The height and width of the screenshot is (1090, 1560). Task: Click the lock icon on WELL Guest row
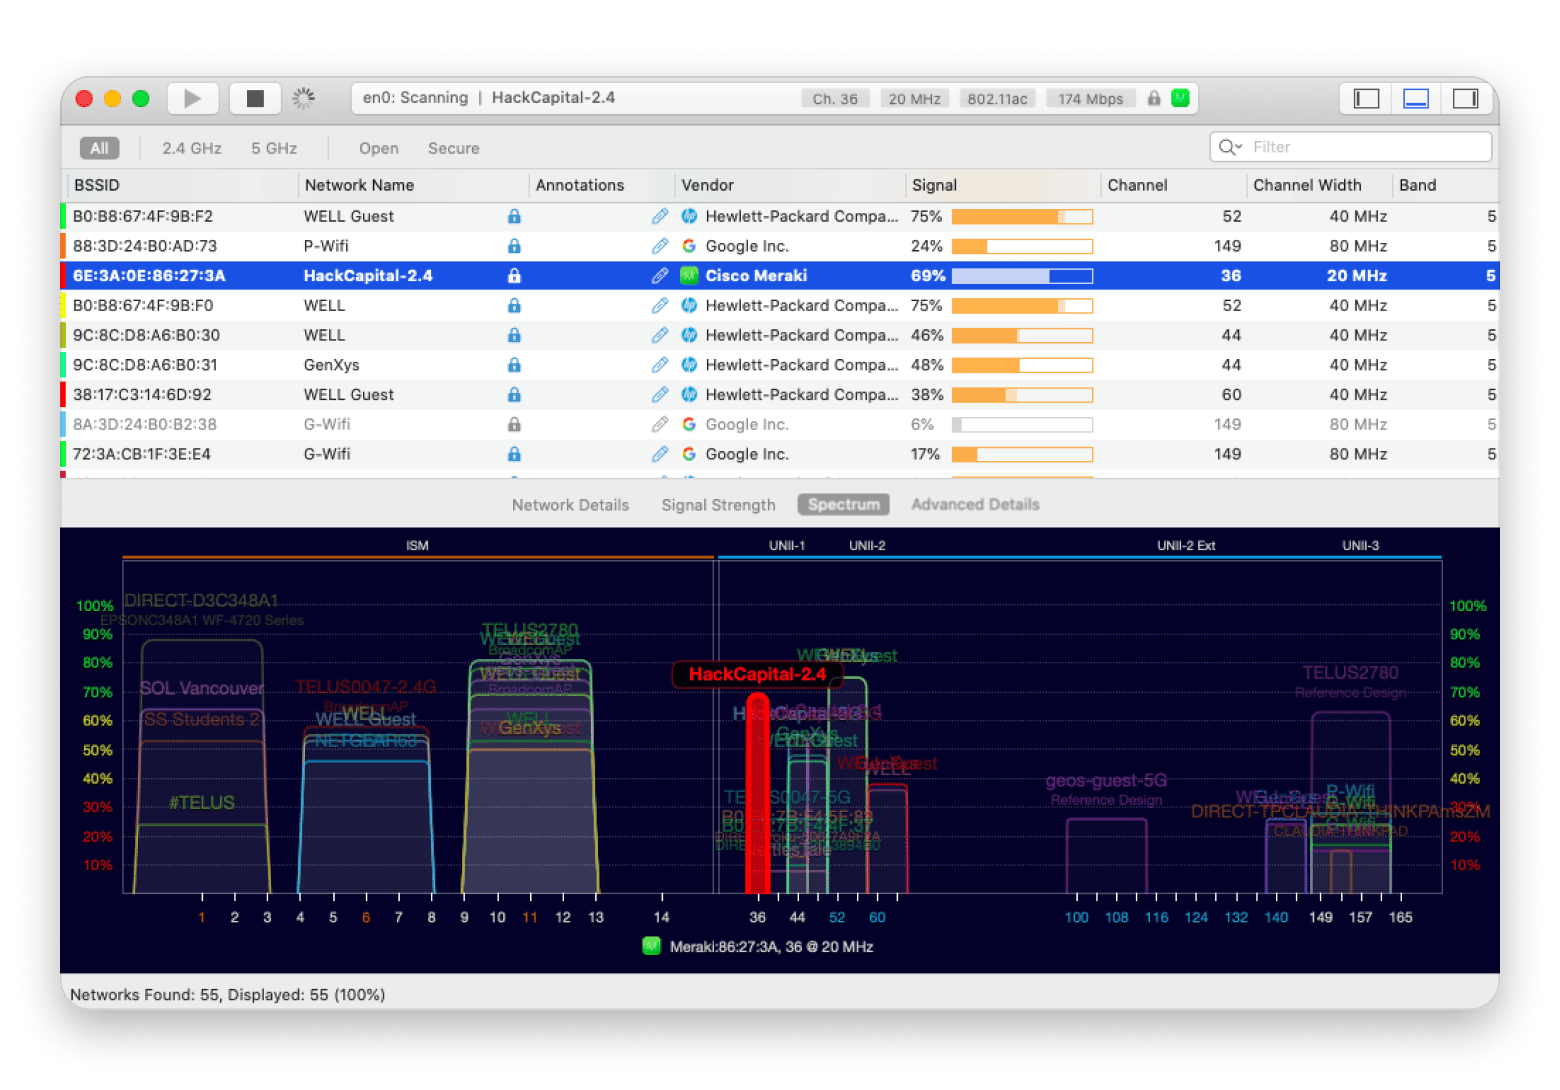(x=514, y=216)
